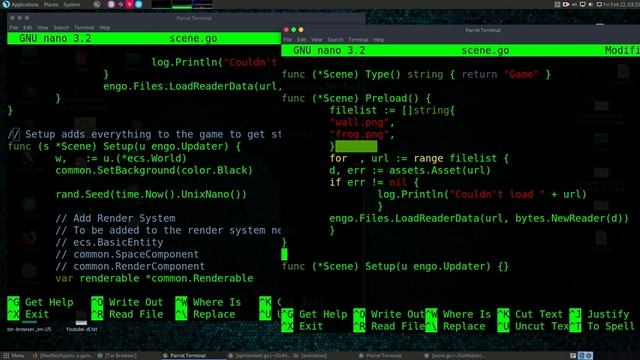
Task: Click the 'en' keyboard layout indicator
Action: 575,4
